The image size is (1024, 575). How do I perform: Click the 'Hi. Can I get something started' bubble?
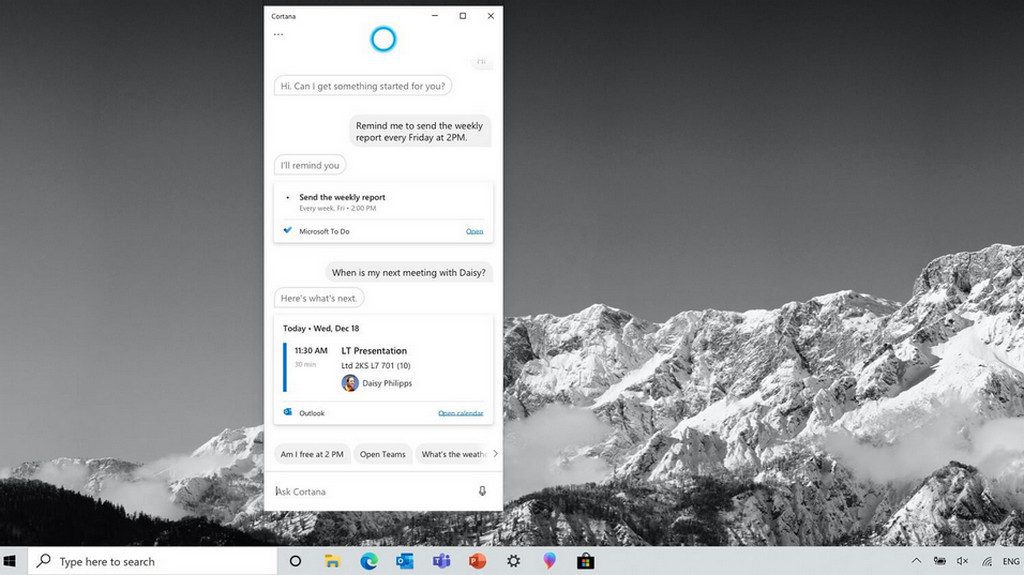click(363, 86)
